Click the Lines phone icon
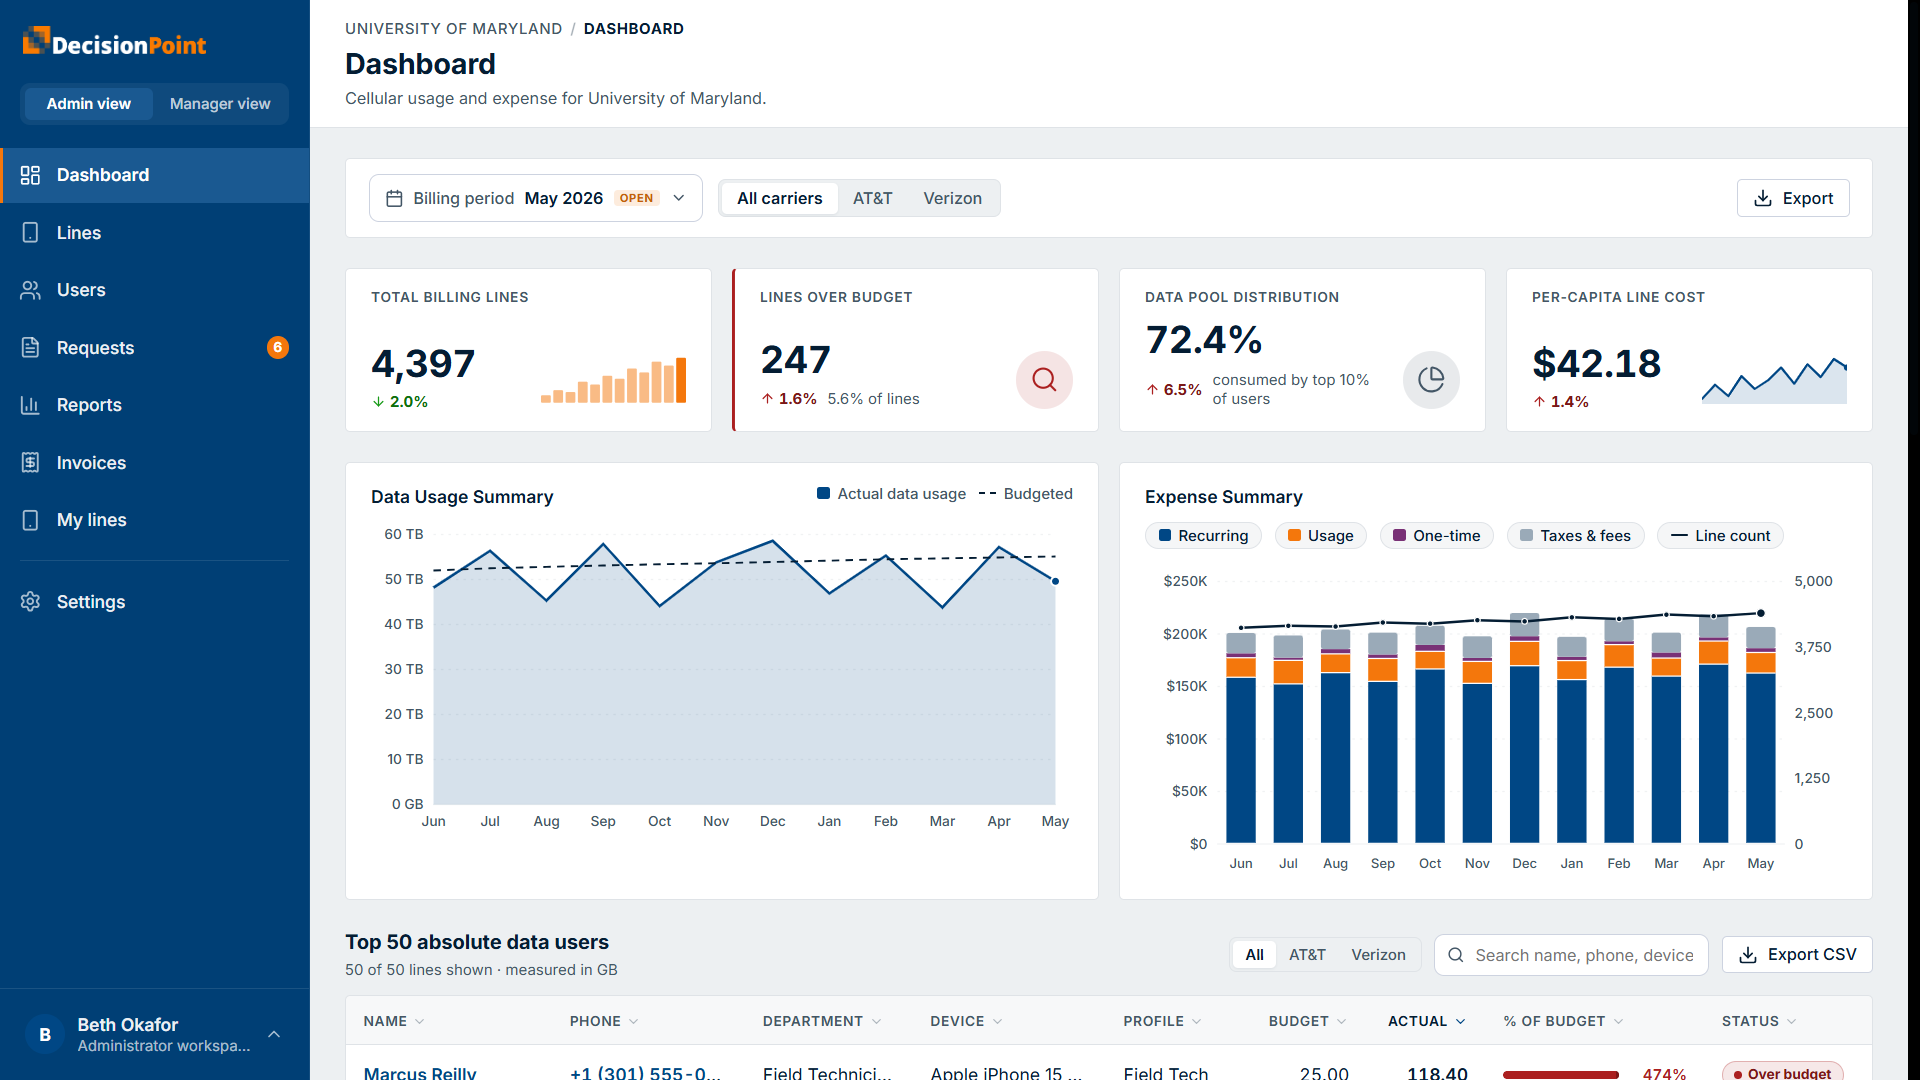 click(x=30, y=233)
